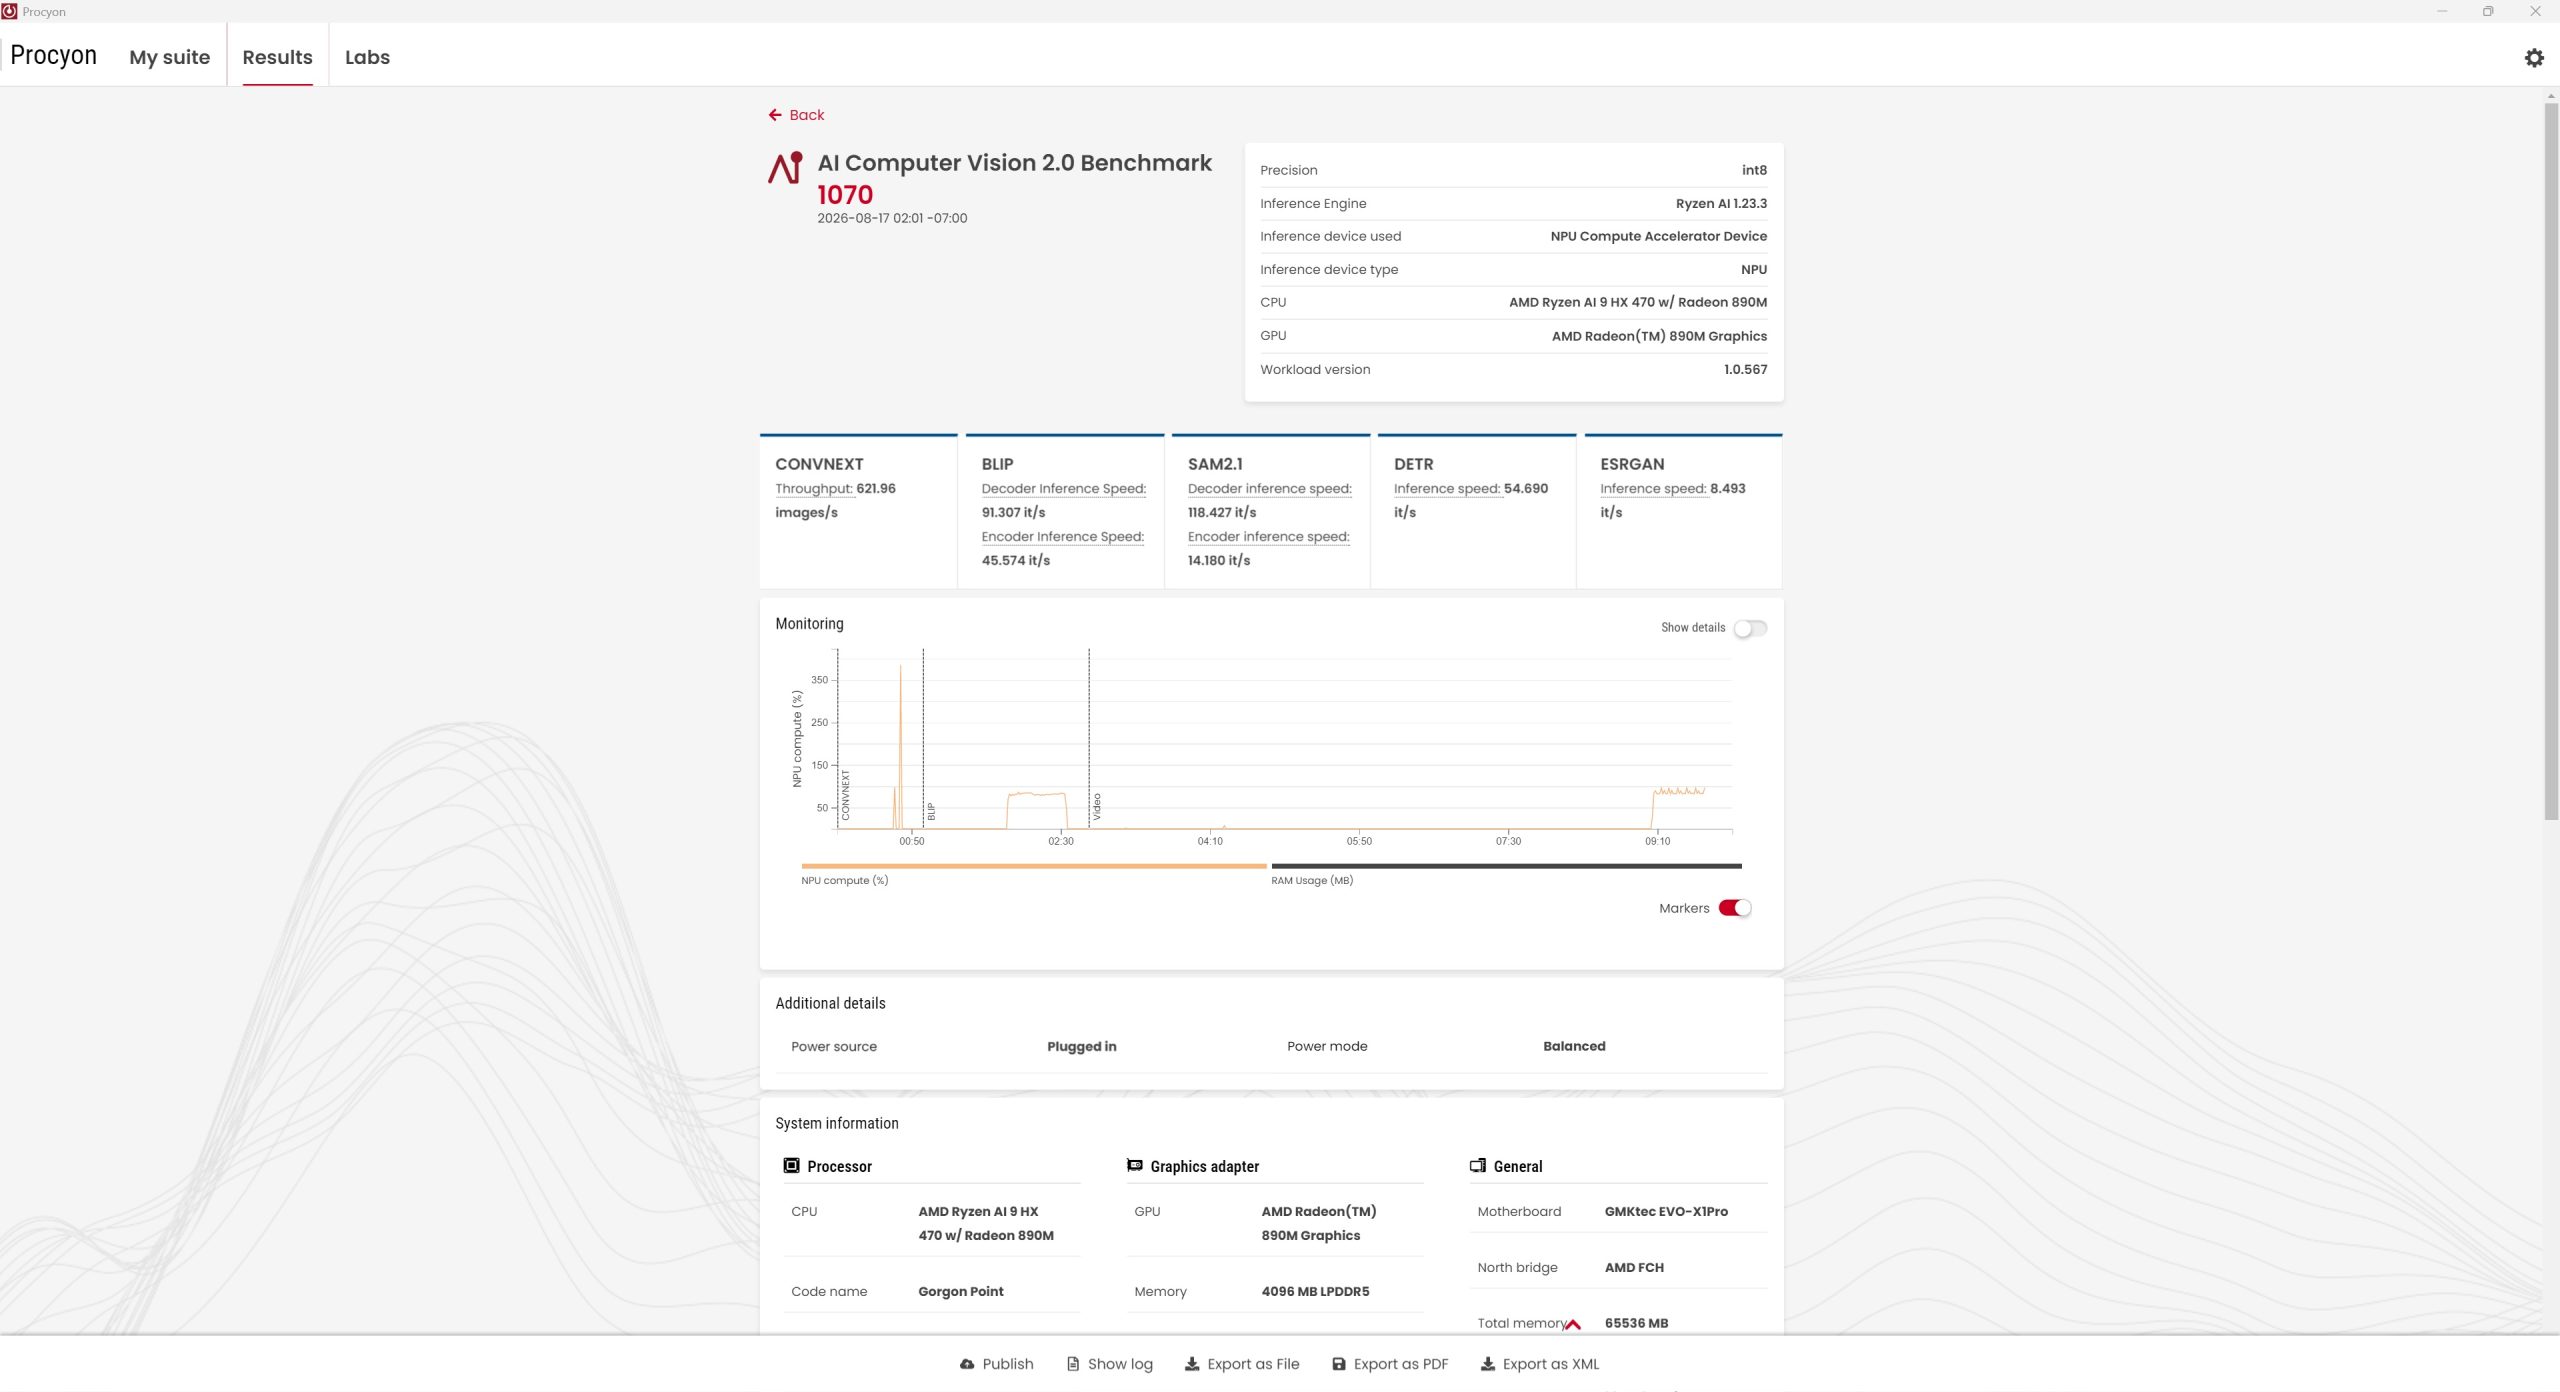Click the 65536 MB total memory value
This screenshot has width=2560, height=1392.
[x=1636, y=1323]
